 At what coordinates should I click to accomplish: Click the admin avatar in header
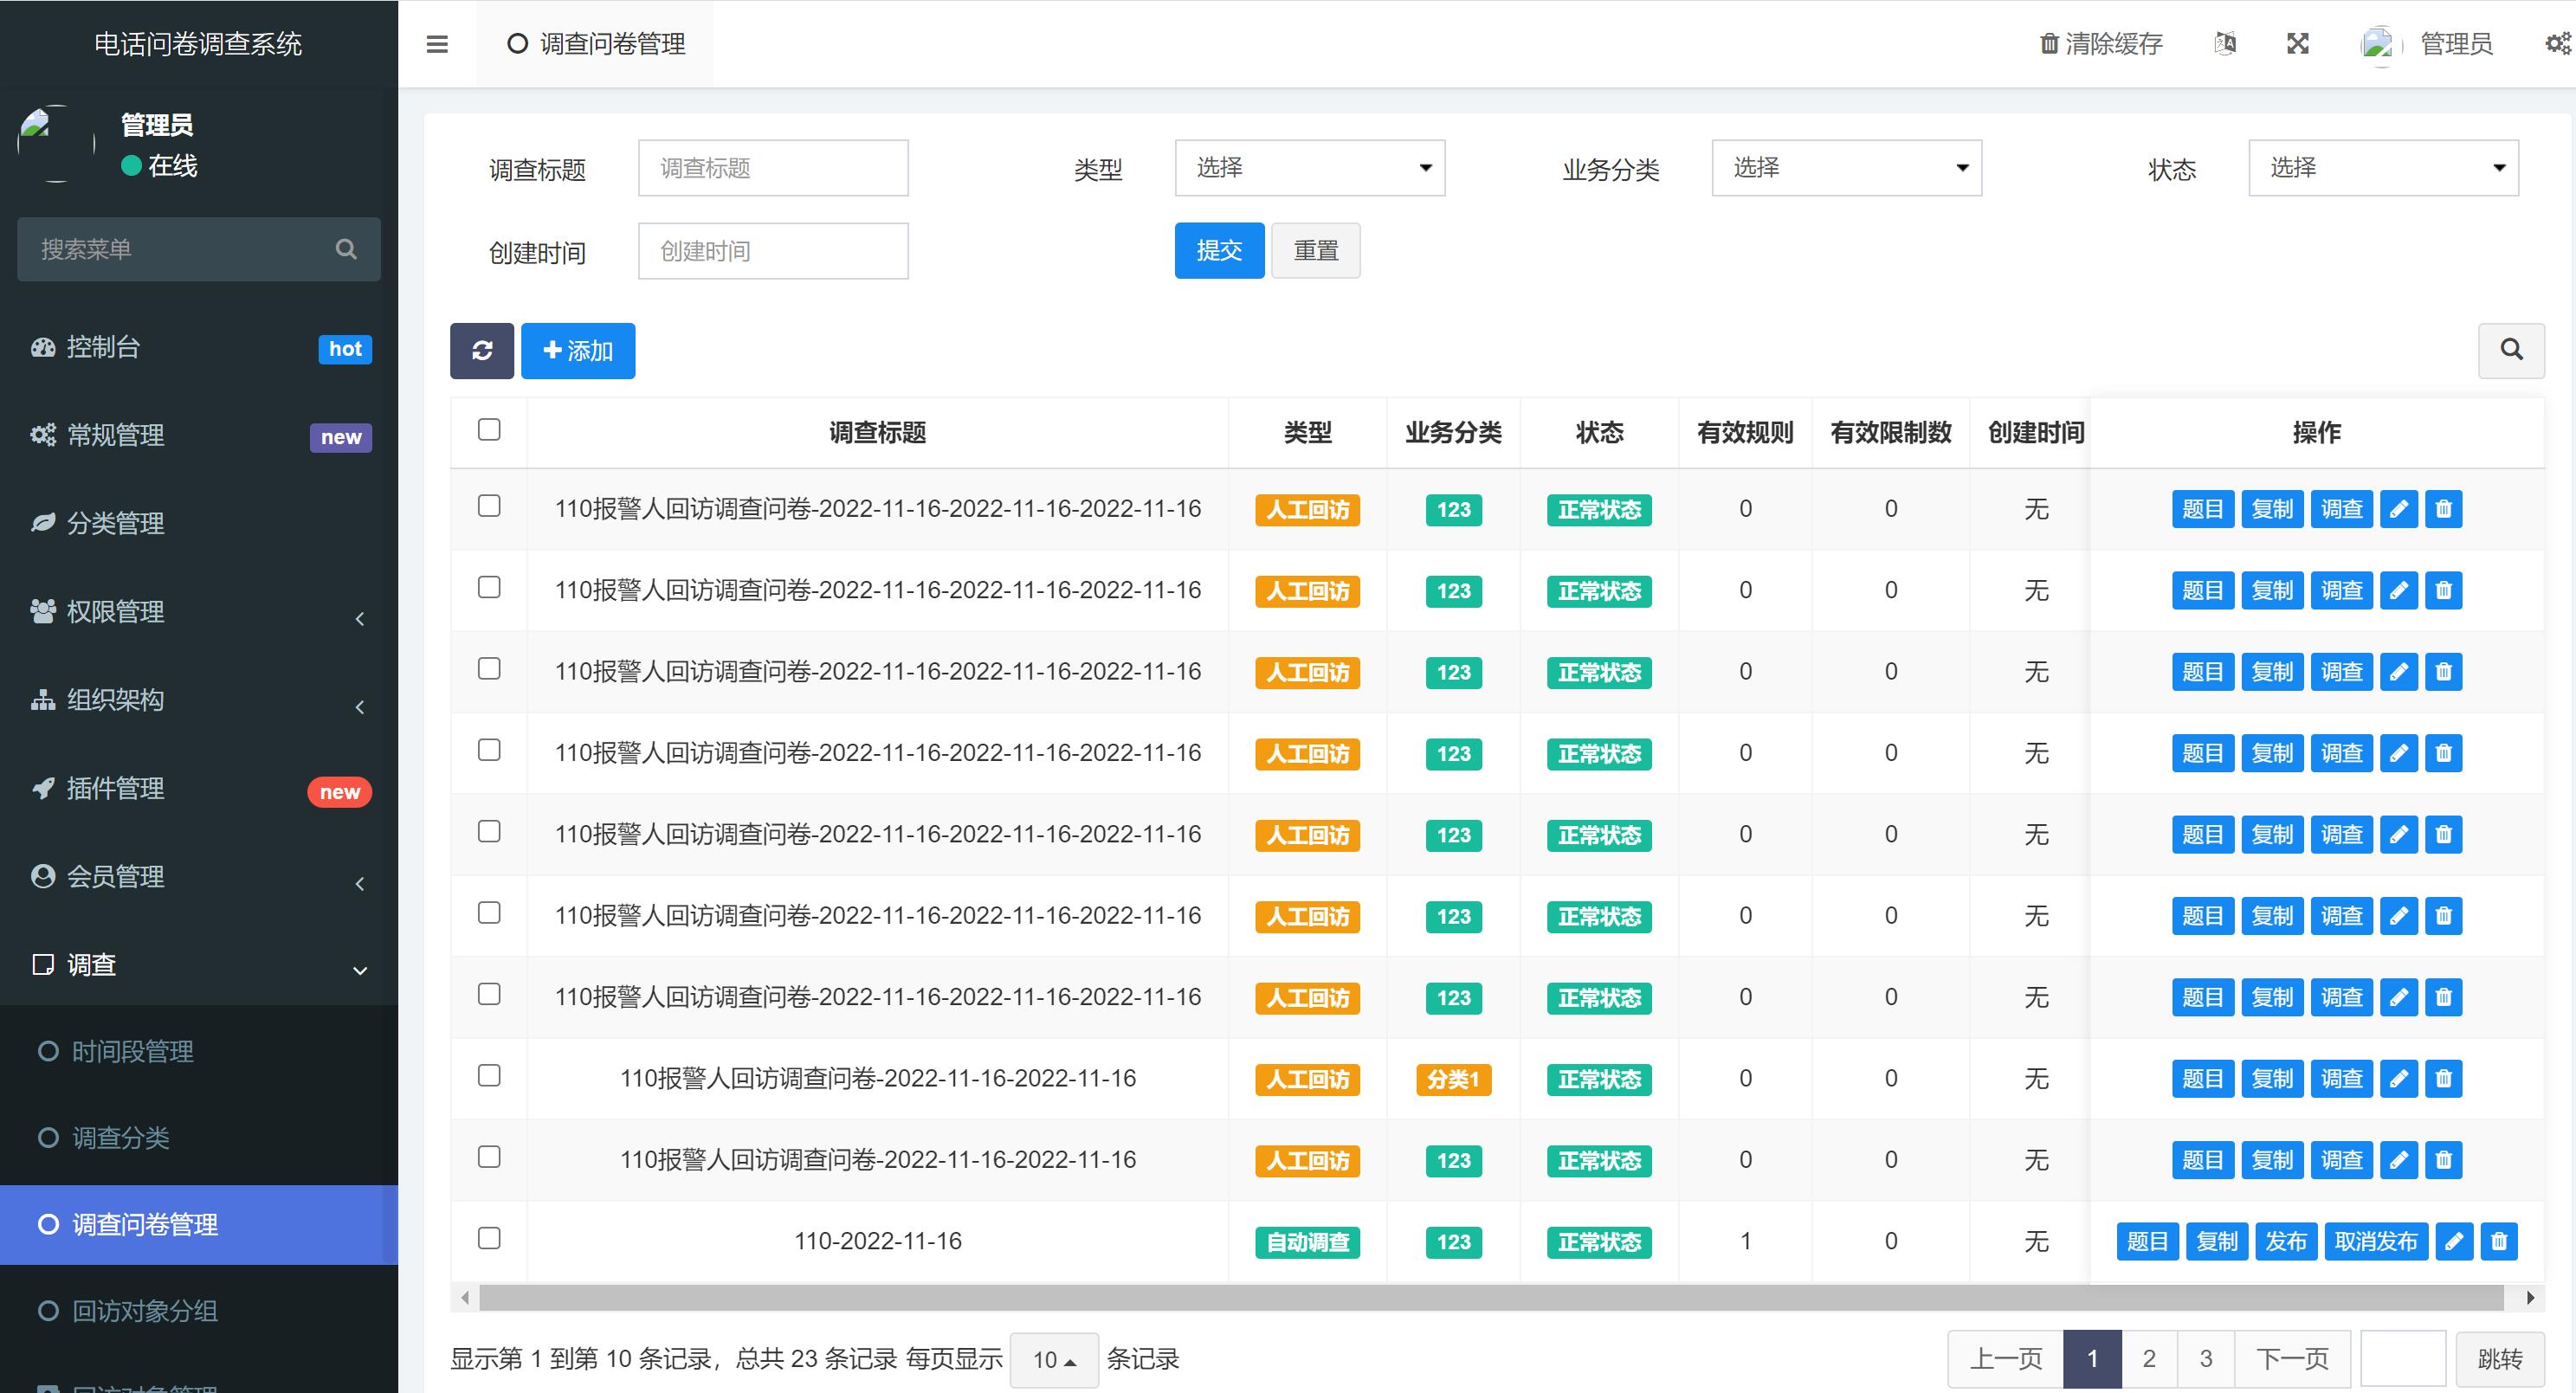(x=2380, y=44)
